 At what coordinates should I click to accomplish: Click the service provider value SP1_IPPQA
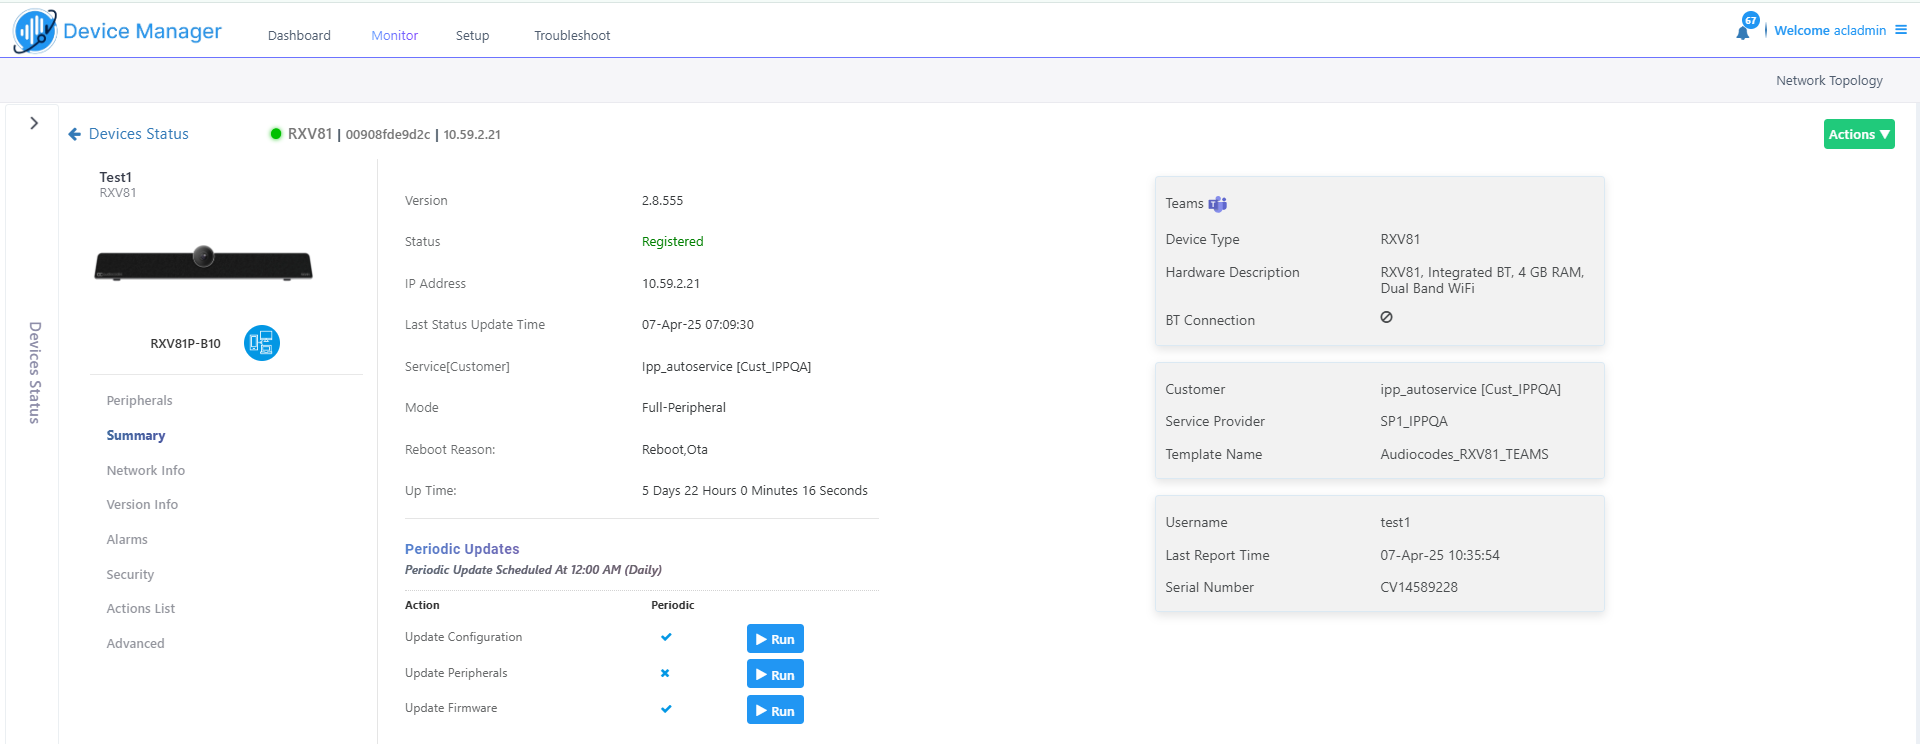pyautogui.click(x=1414, y=422)
